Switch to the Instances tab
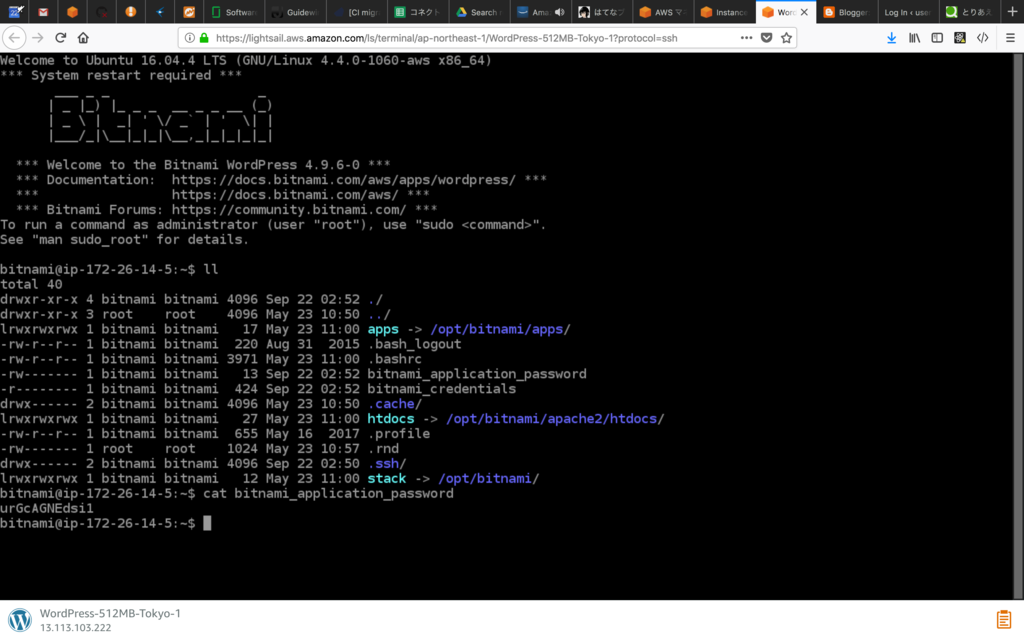The width and height of the screenshot is (1024, 640). (x=724, y=12)
